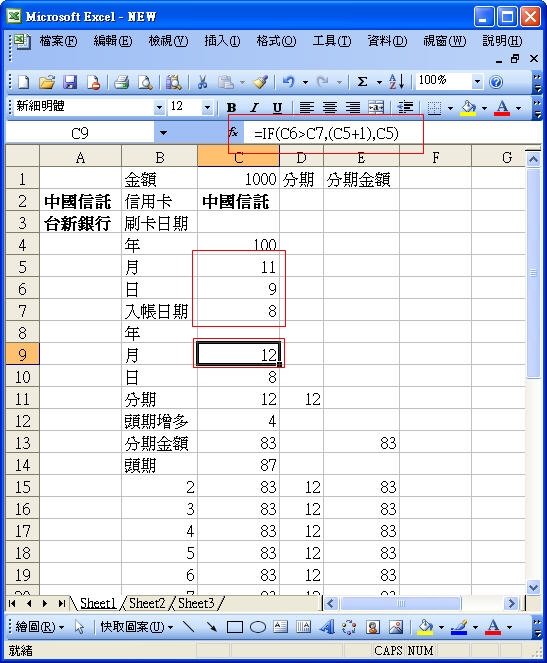Click the Merge and Center icon
The image size is (547, 663).
pos(376,108)
